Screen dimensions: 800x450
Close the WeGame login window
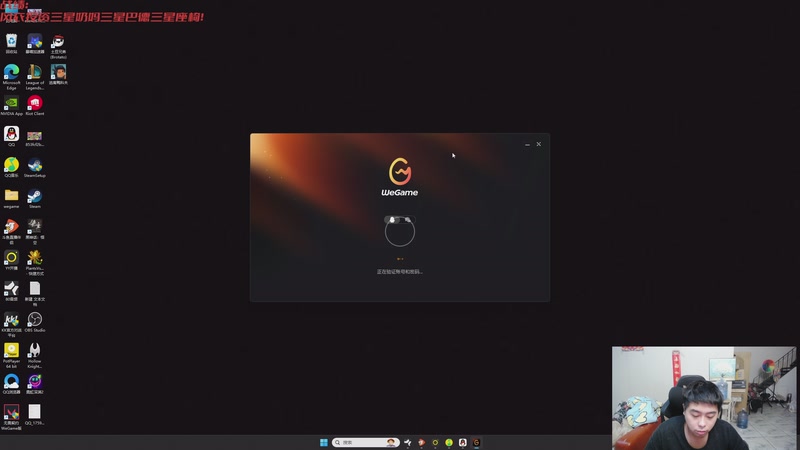click(x=538, y=144)
